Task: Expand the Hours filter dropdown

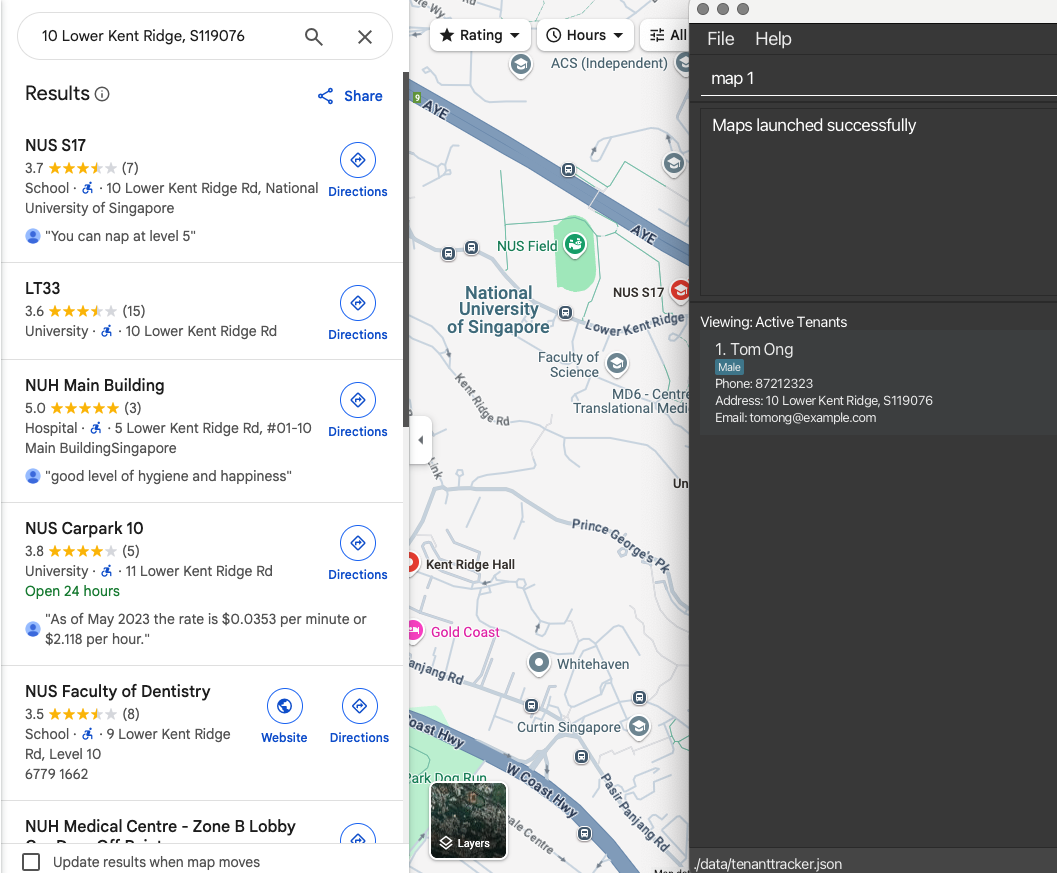Action: tap(585, 35)
